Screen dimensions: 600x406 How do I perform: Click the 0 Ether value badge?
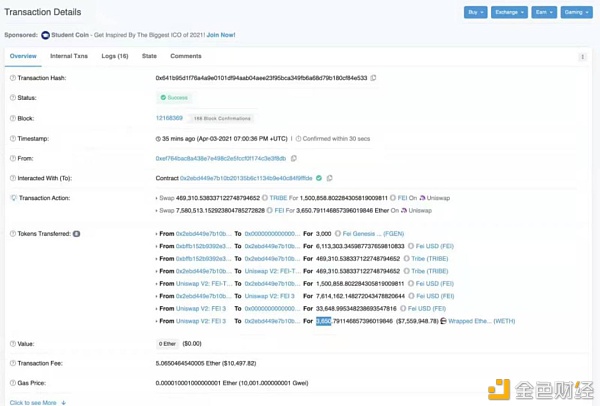click(x=168, y=344)
